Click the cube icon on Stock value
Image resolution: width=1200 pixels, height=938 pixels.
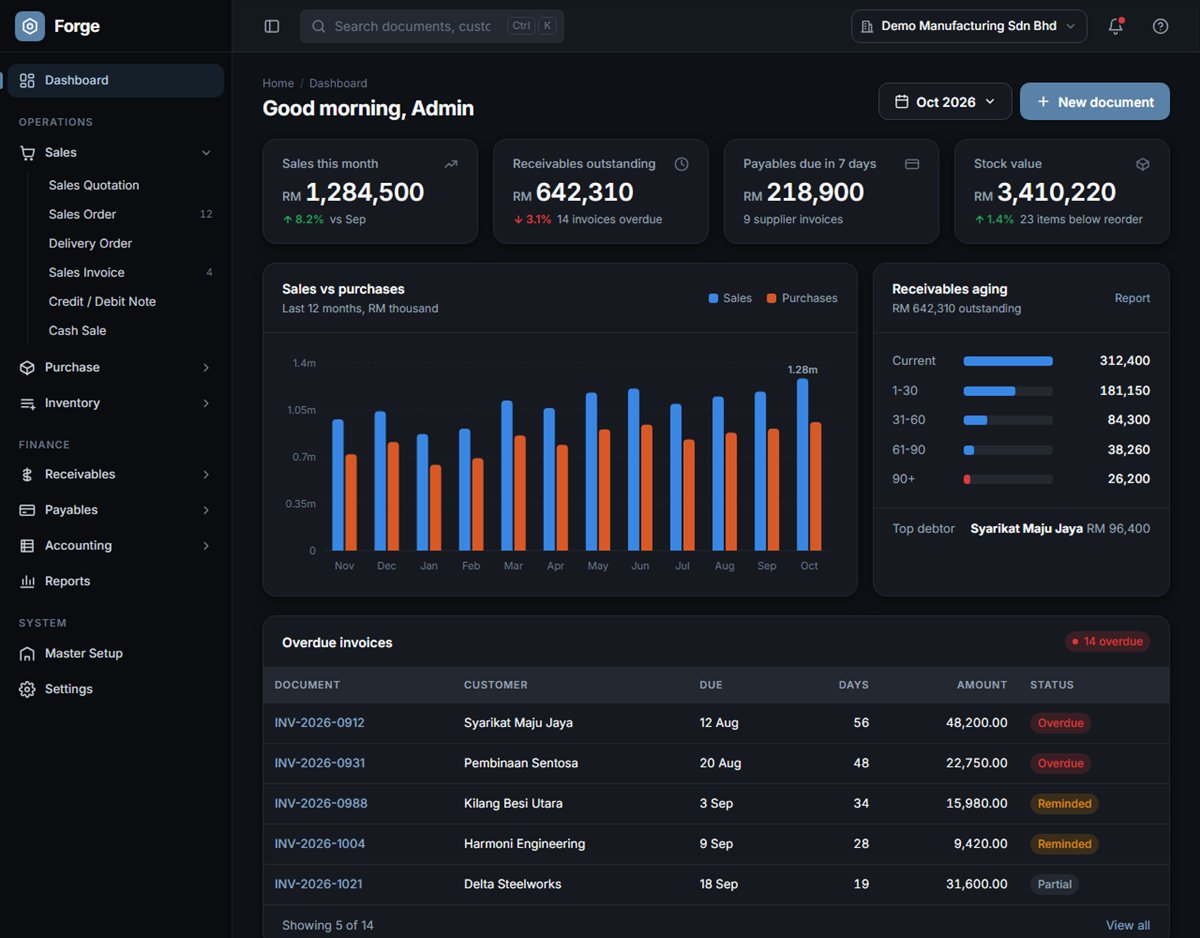click(x=1143, y=164)
